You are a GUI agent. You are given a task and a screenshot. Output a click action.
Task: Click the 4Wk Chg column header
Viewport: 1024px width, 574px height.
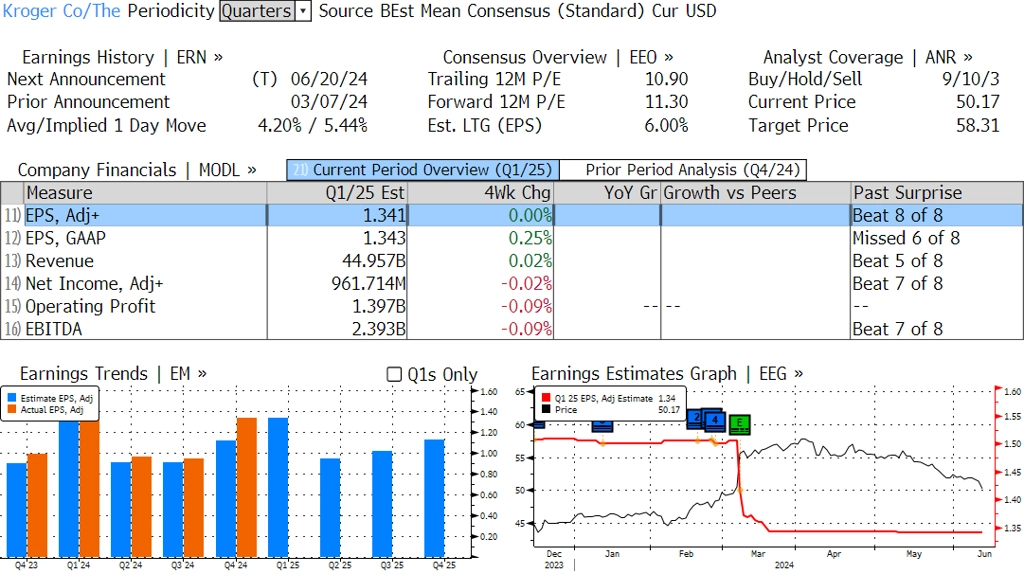[480, 193]
